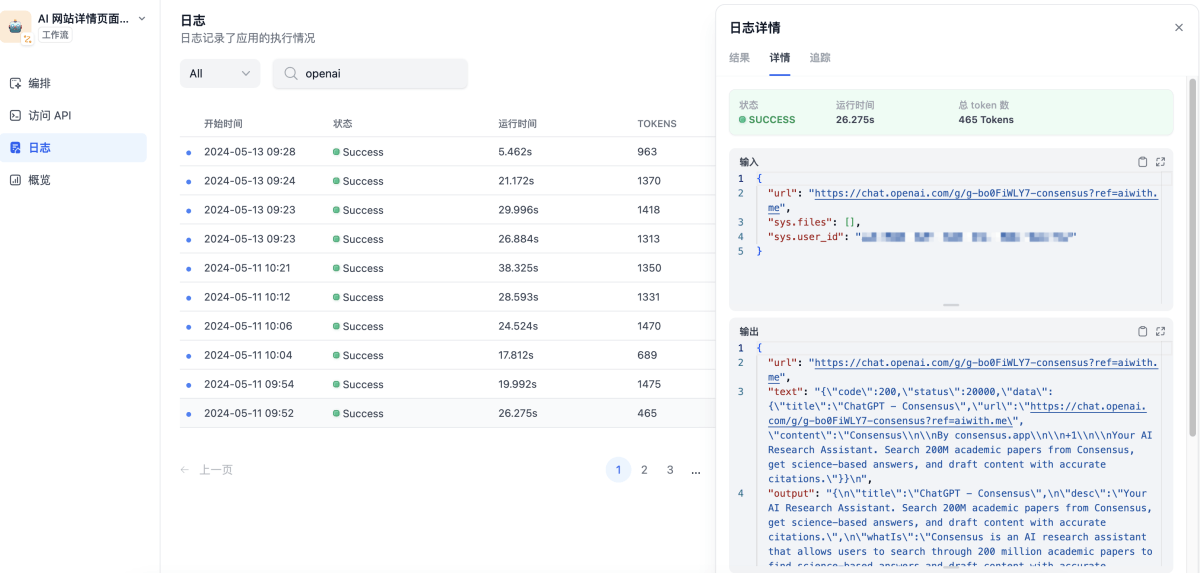
Task: Open log row 2024-05-11 10:06
Action: click(448, 326)
